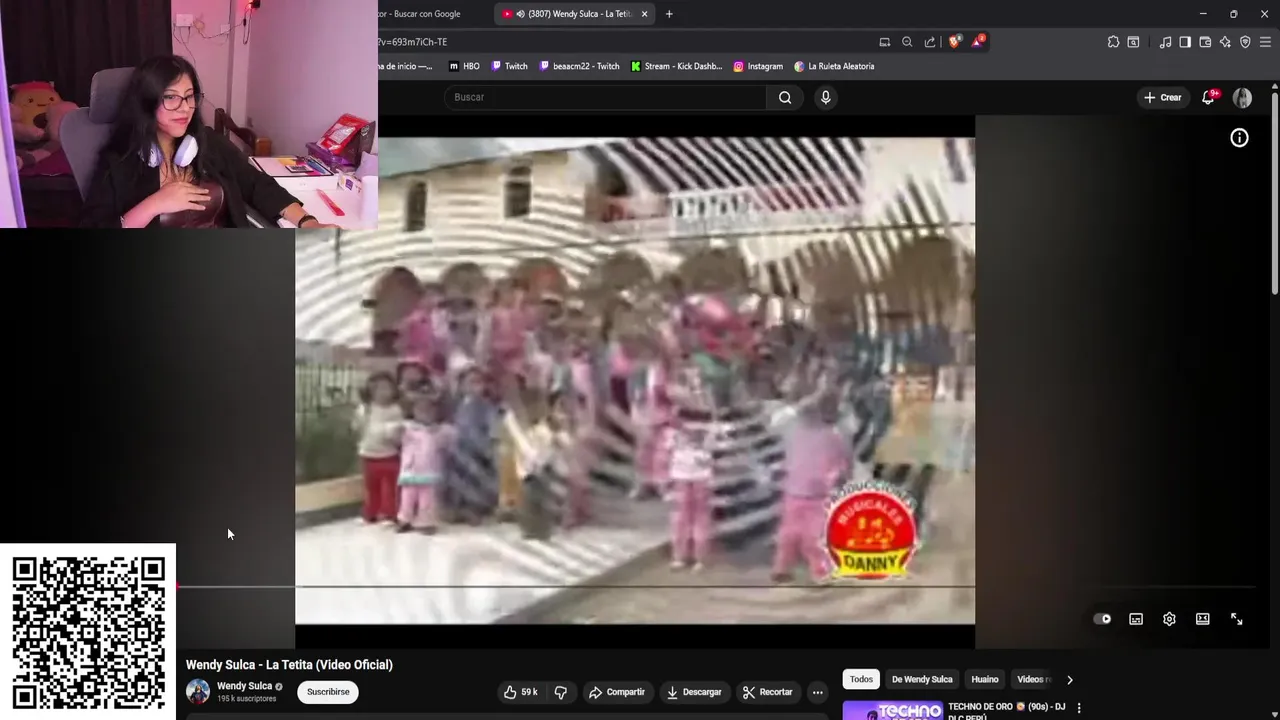Click the Suscribirse button
The height and width of the screenshot is (720, 1280).
pyautogui.click(x=328, y=692)
